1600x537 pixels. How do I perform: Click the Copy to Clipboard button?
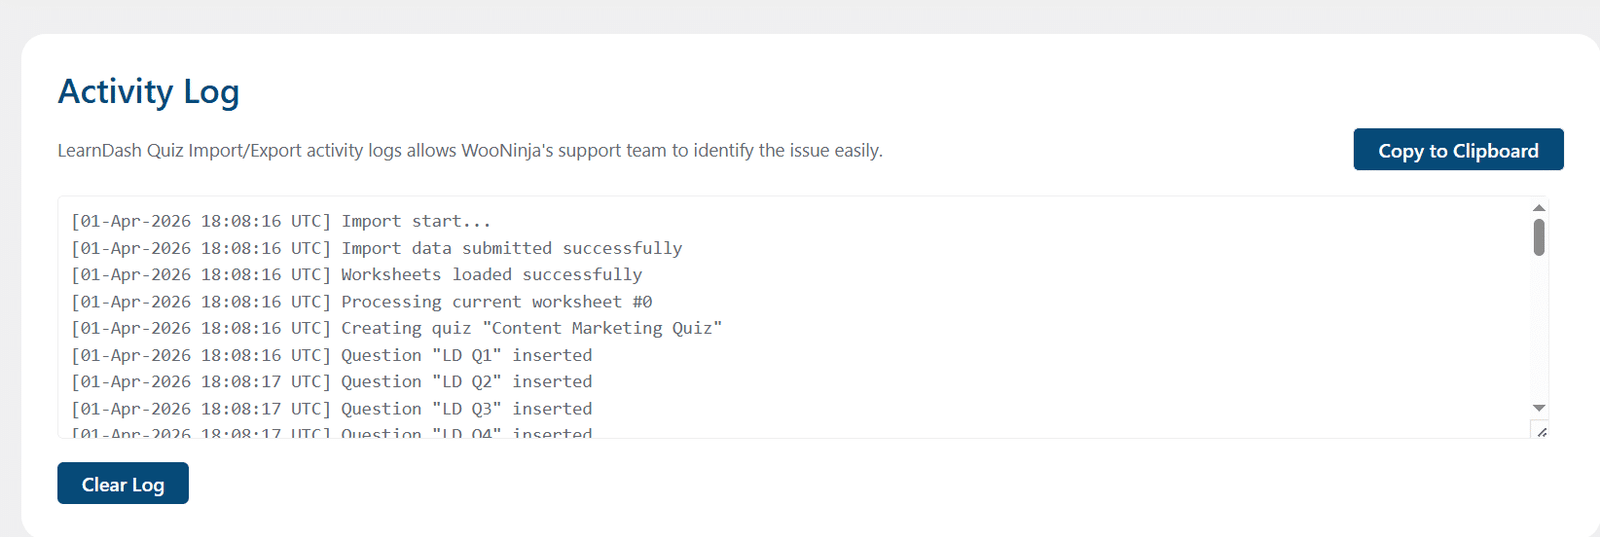pos(1458,149)
